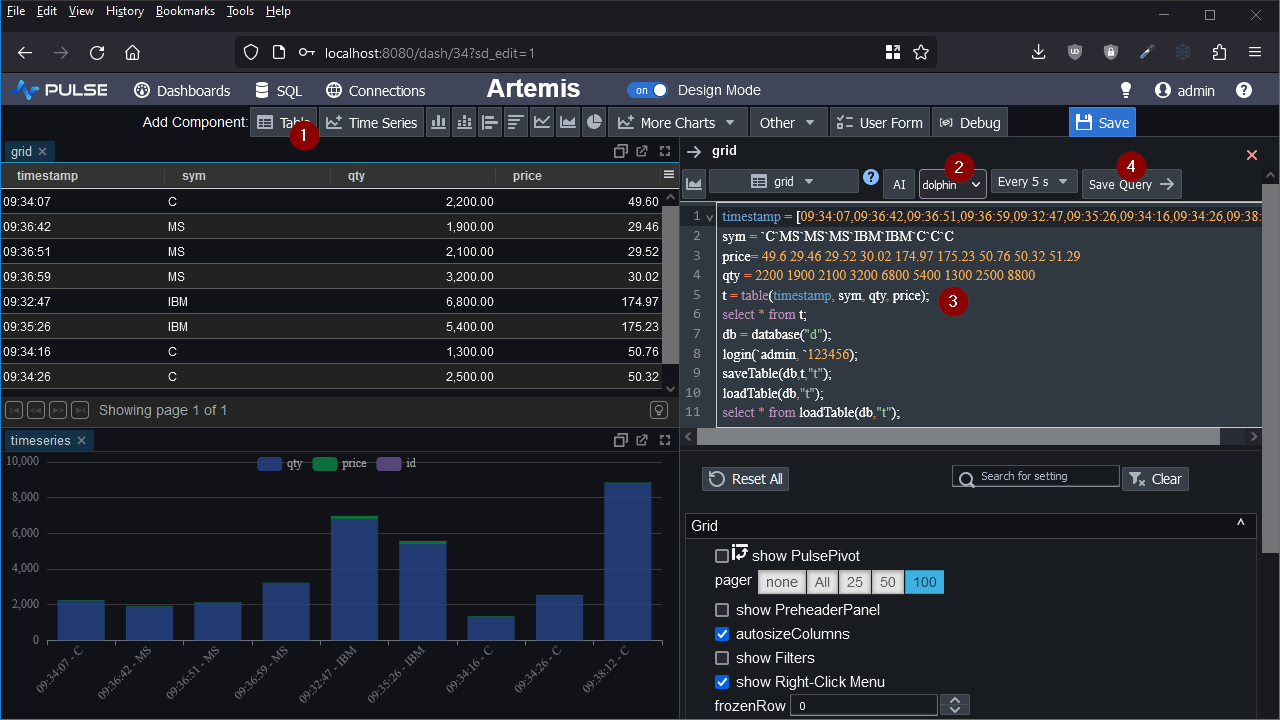Go to the last page of the grid

tap(80, 410)
